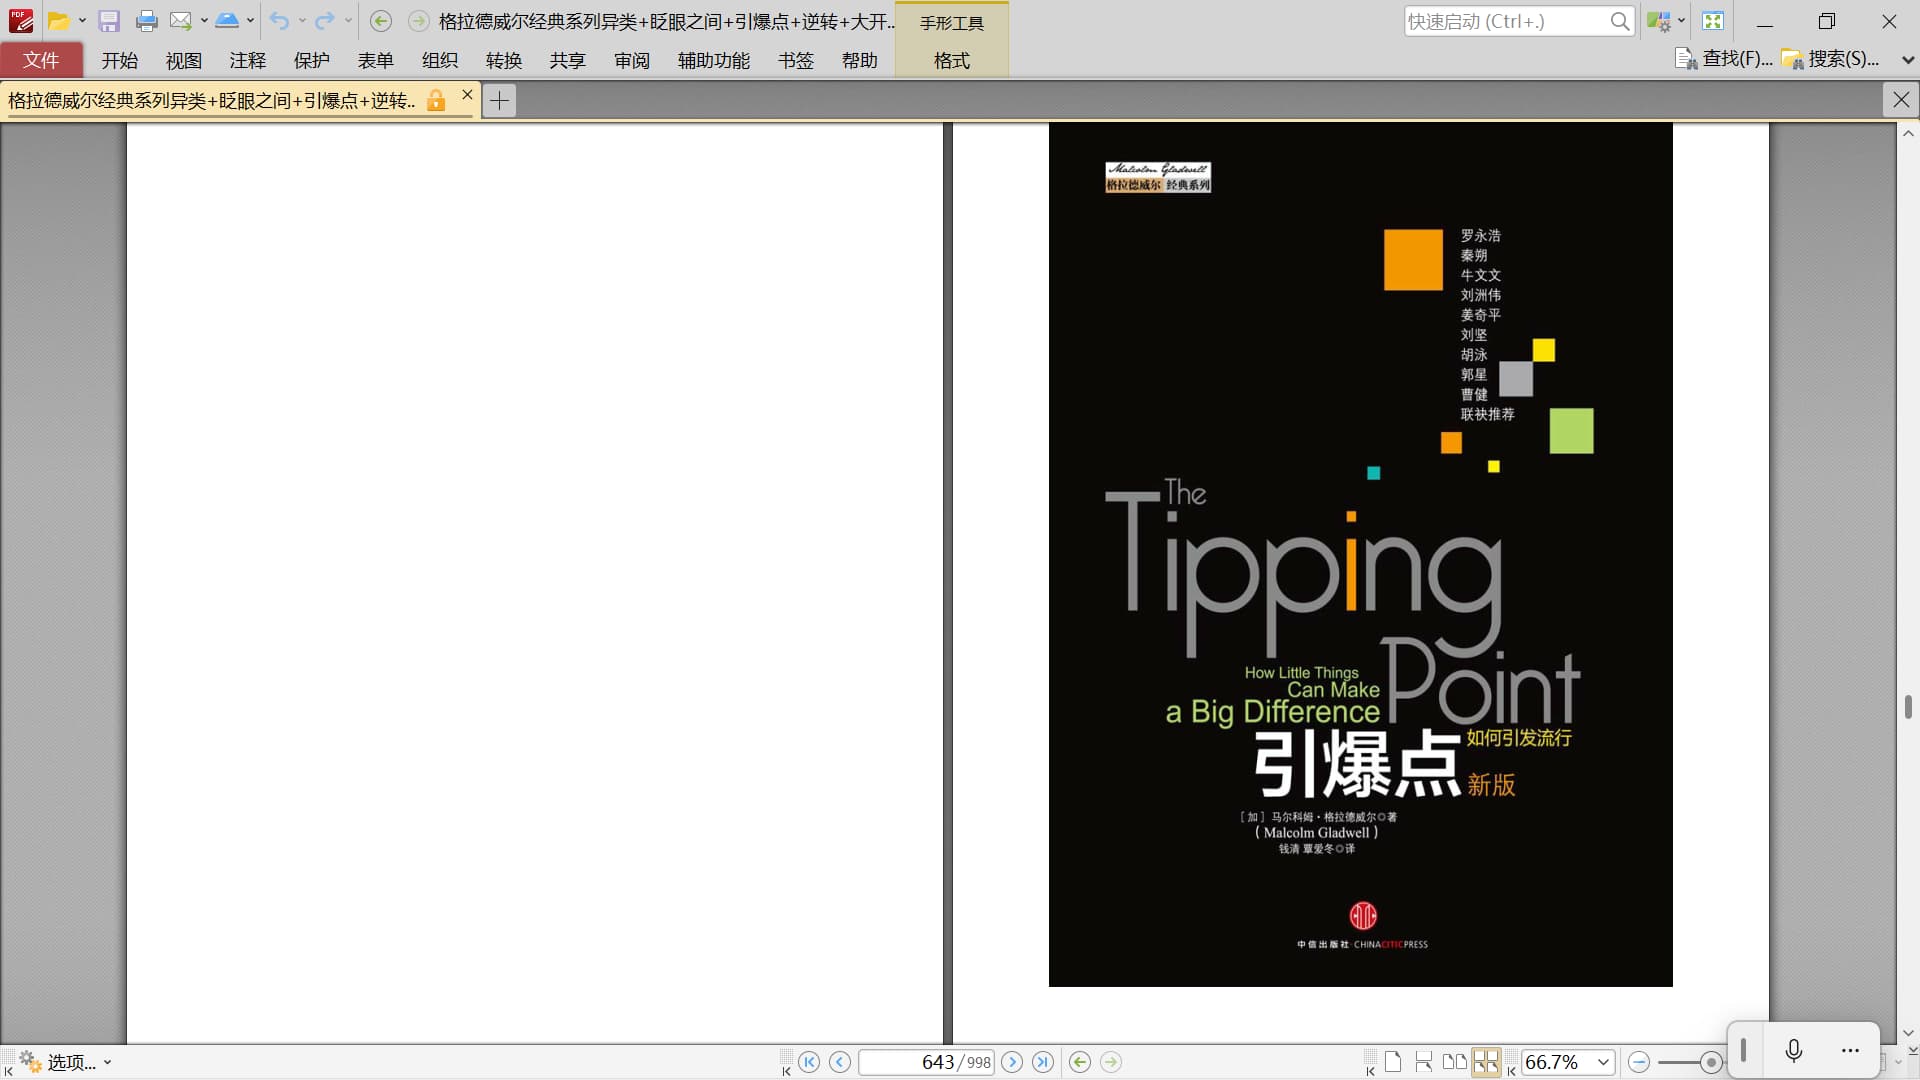Image resolution: width=1920 pixels, height=1080 pixels.
Task: Click the Save icon
Action: point(109,21)
